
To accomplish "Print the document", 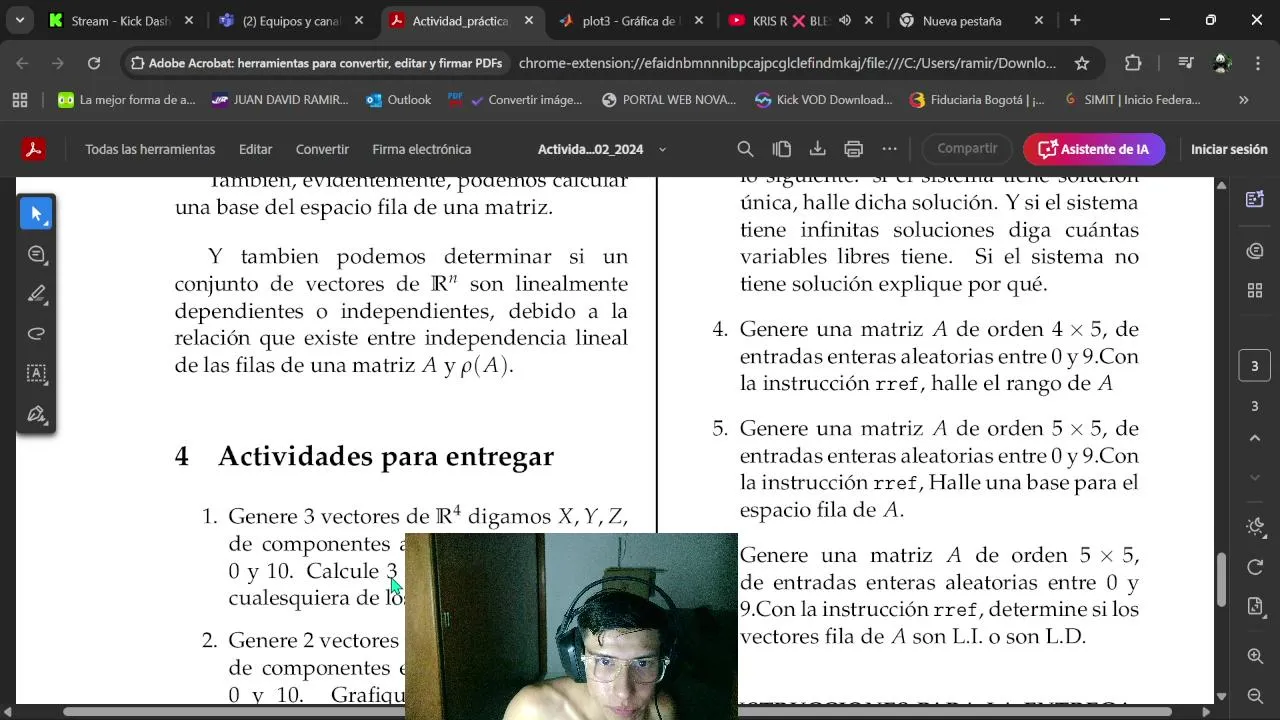I will [x=853, y=149].
